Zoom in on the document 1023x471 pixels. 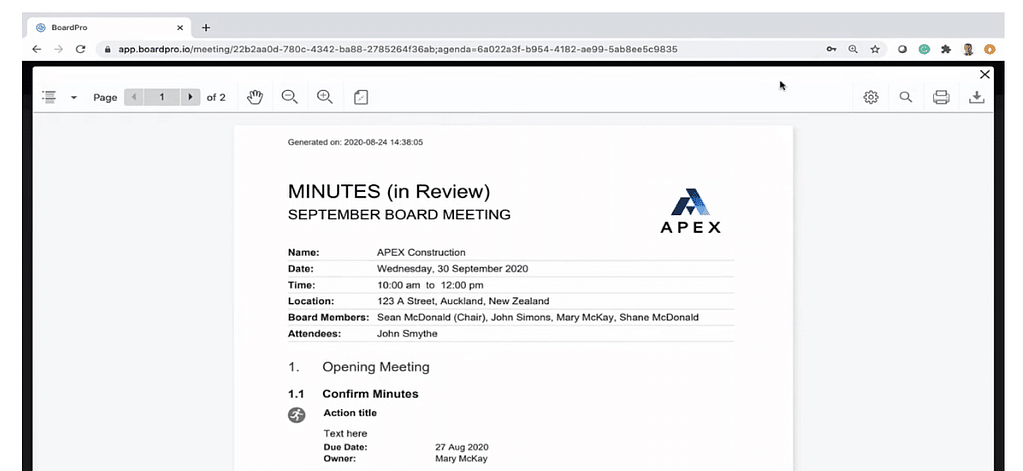tap(324, 97)
